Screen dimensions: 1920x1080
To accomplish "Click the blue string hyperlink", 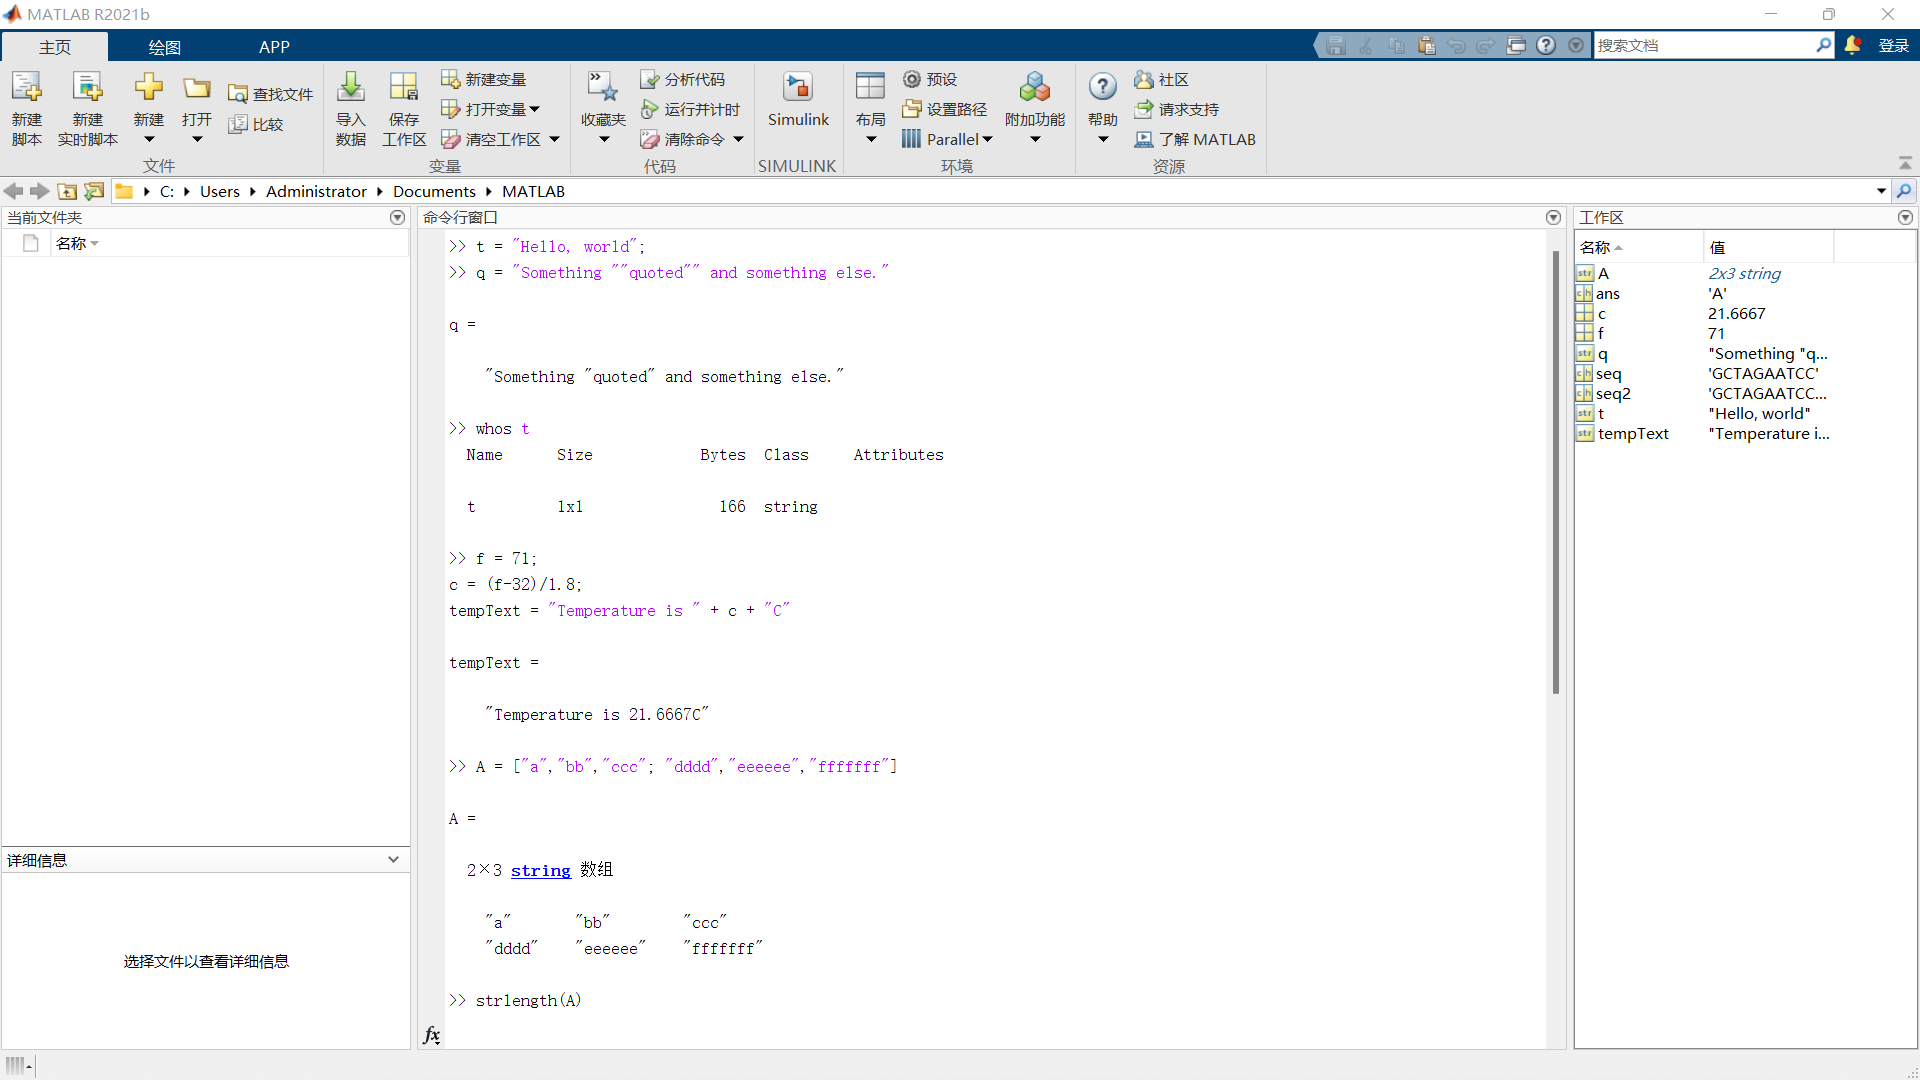I will point(541,870).
